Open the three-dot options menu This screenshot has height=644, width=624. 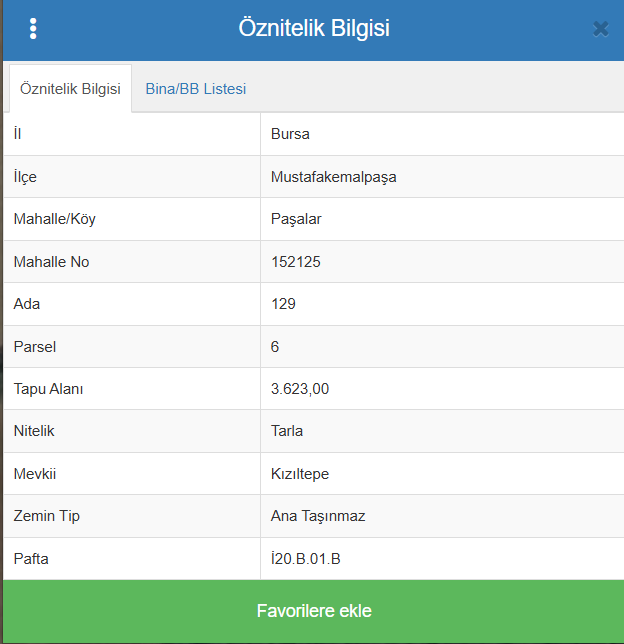(33, 28)
